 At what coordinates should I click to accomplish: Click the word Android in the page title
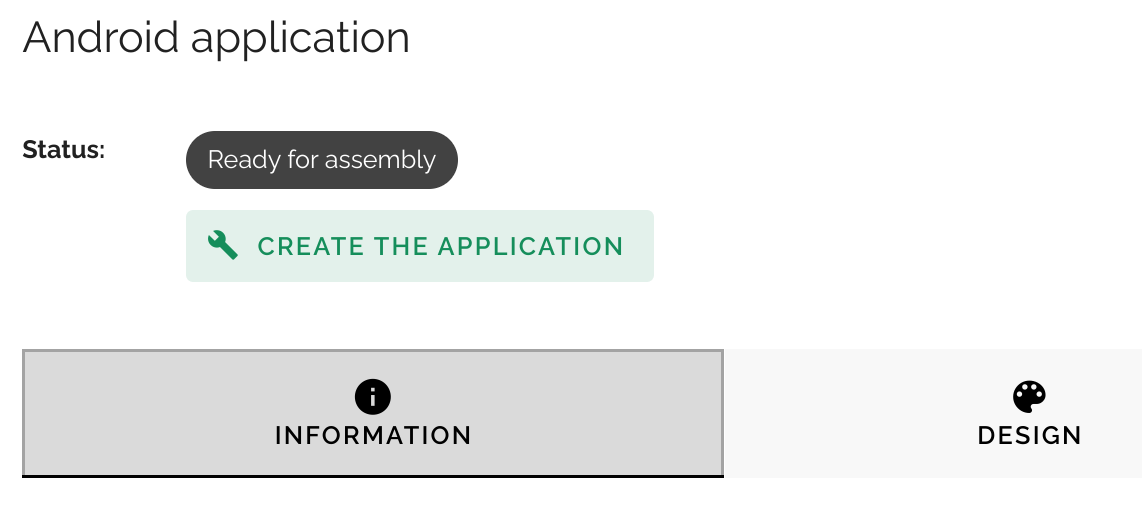click(x=101, y=37)
